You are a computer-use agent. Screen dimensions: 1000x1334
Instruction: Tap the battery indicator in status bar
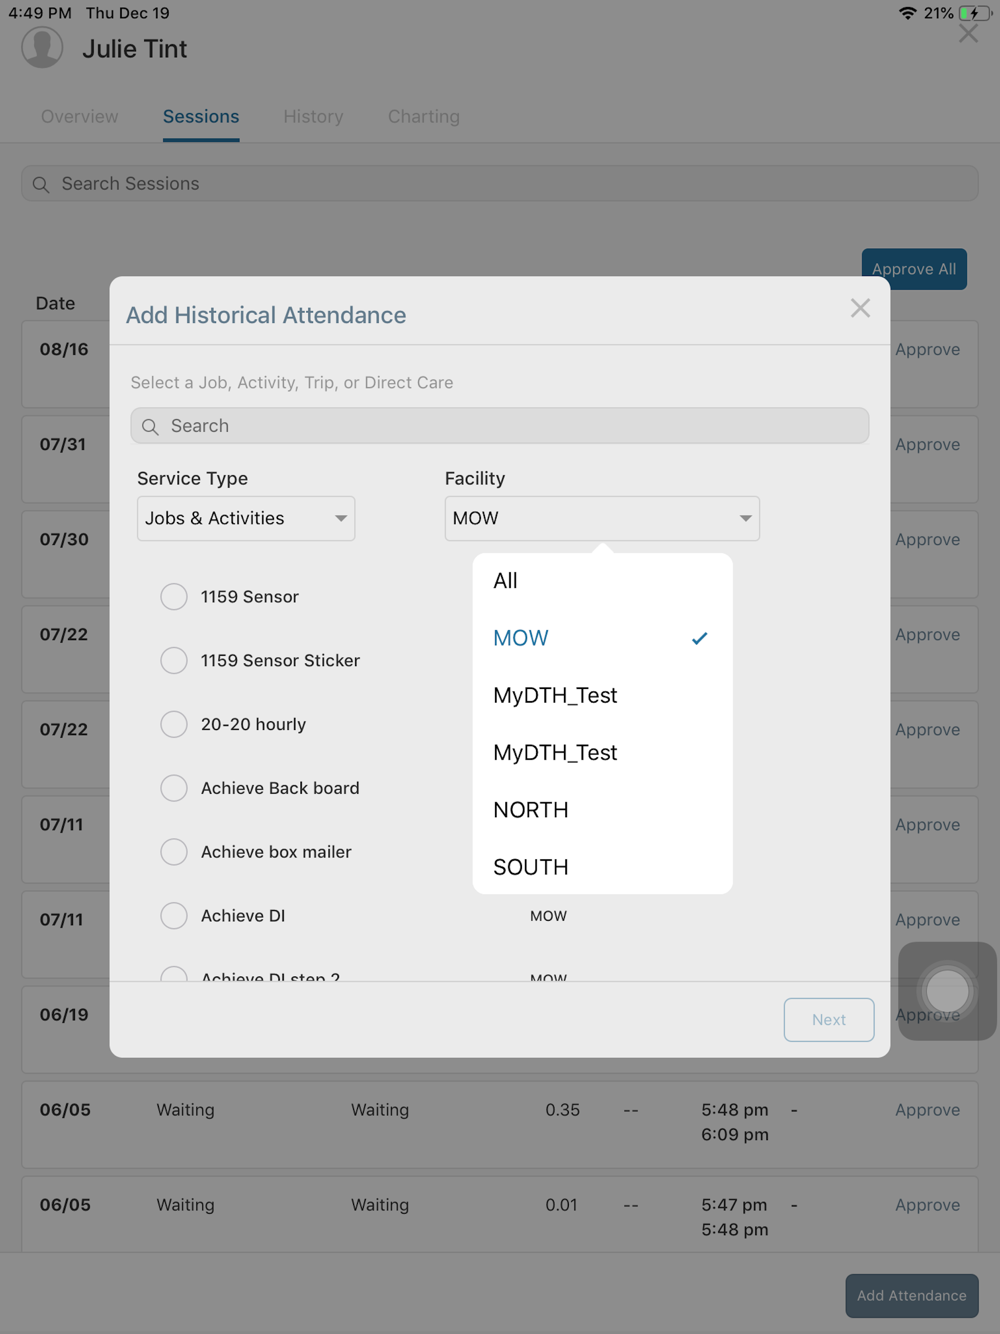pos(975,13)
